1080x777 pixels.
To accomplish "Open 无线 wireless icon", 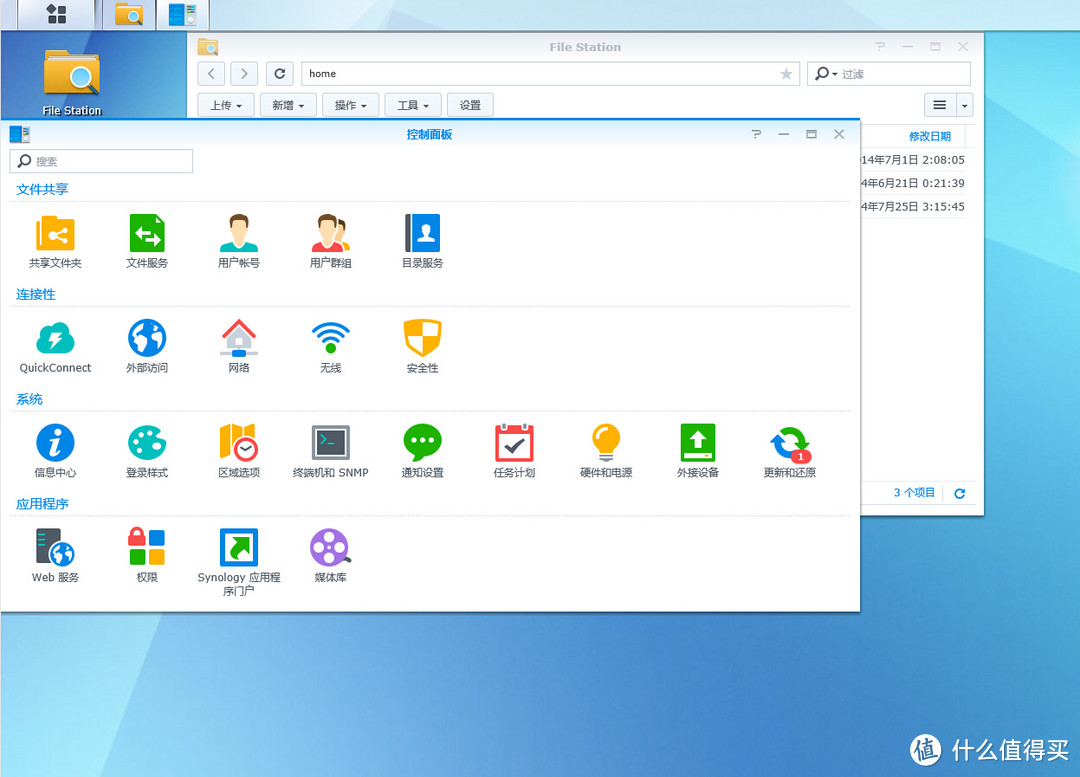I will tap(331, 346).
